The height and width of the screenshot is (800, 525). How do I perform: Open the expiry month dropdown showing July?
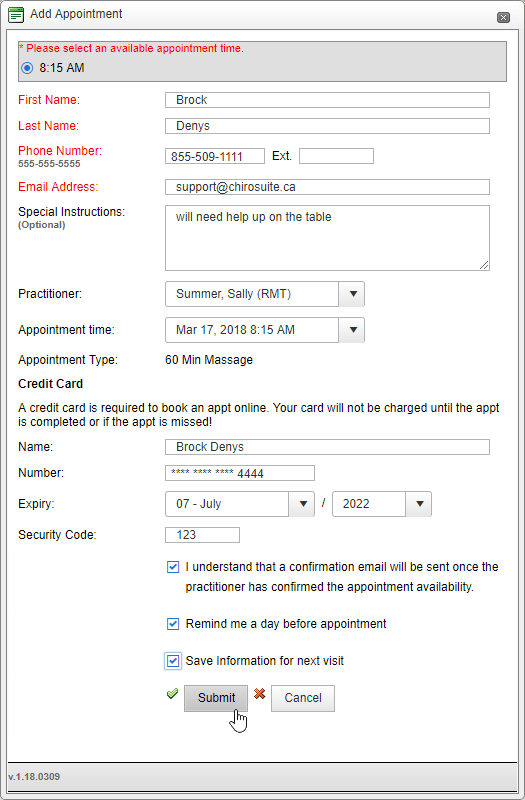pyautogui.click(x=240, y=504)
